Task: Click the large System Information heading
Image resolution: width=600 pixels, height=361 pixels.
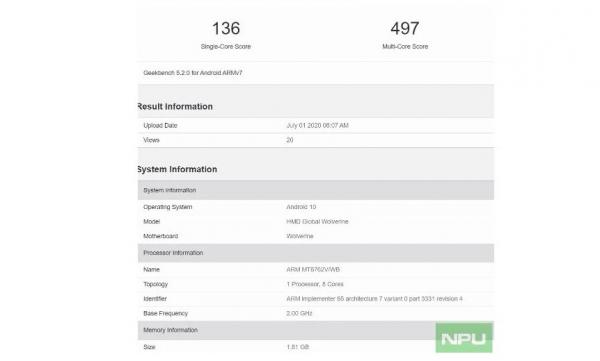Action: click(177, 169)
